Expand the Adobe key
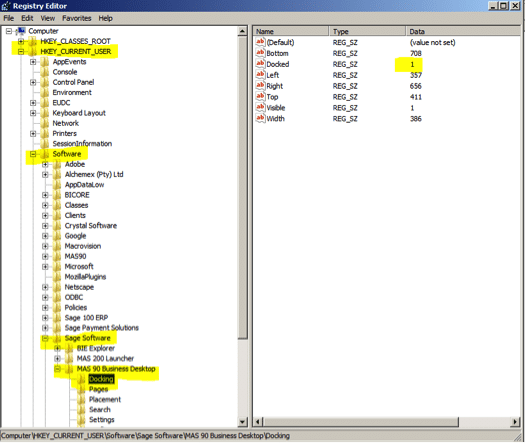Viewport: 525px width, 443px height. pyautogui.click(x=45, y=164)
